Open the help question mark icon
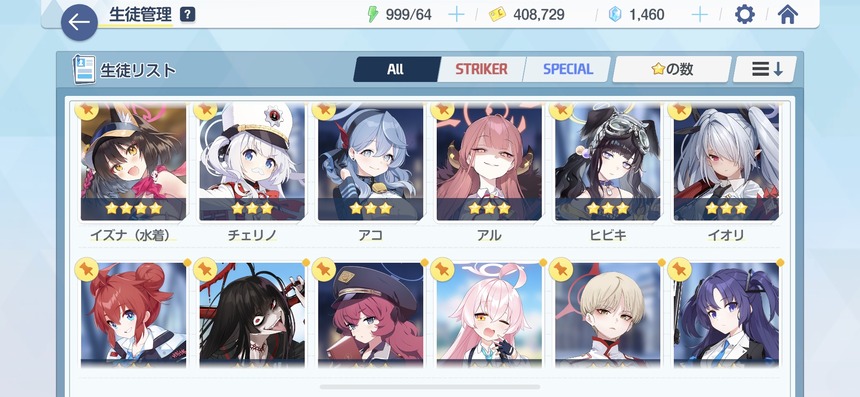 point(187,14)
